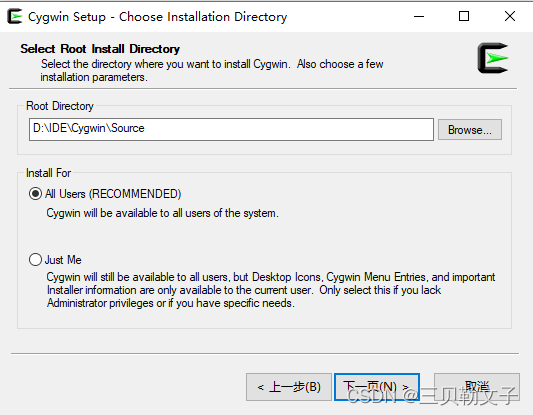Minimize the Cygwin Setup window
Screen dimensions: 533x415
click(419, 16)
